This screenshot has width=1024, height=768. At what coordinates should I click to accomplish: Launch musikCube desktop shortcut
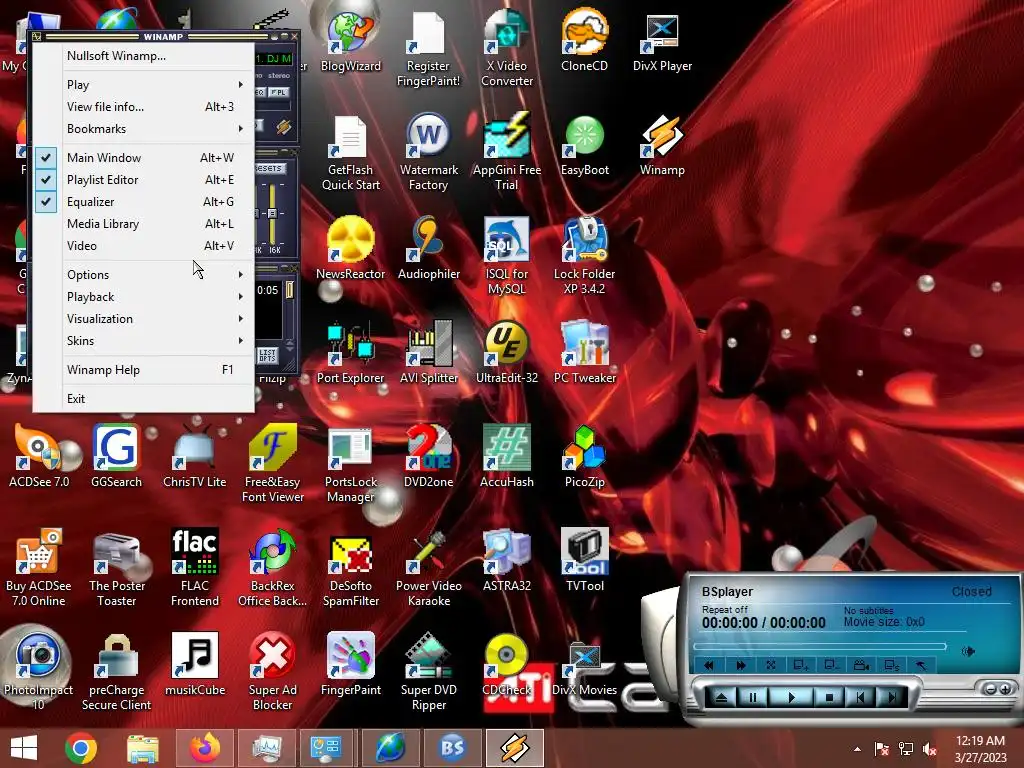coord(195,666)
